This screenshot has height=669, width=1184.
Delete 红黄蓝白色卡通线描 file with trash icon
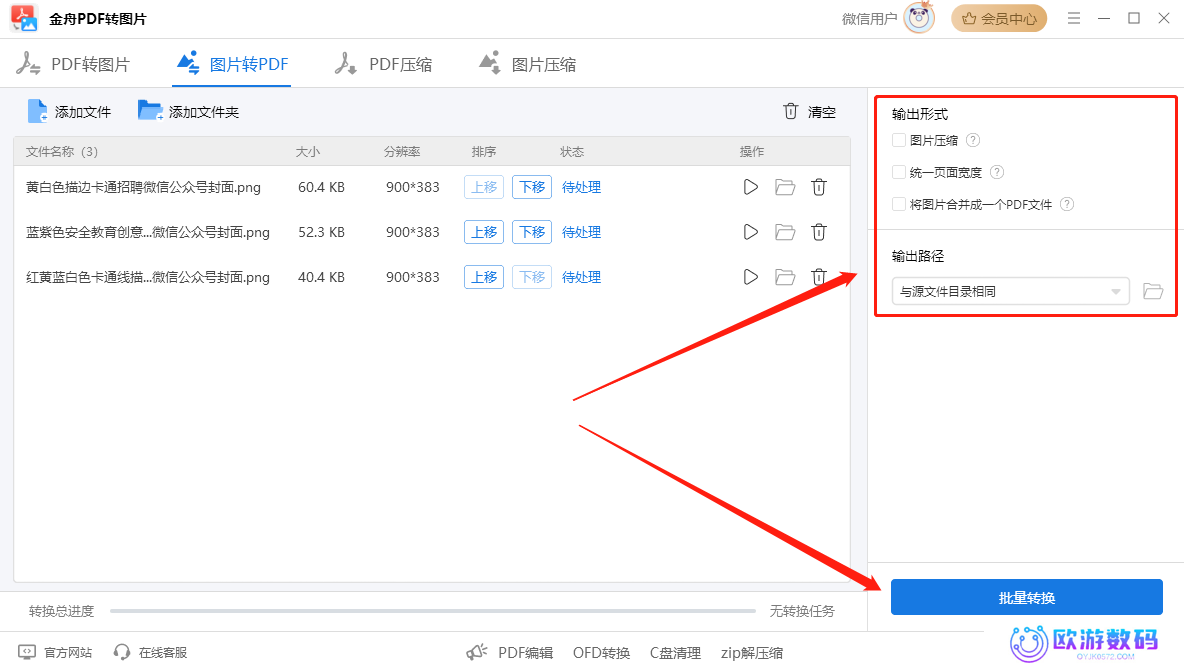(819, 277)
